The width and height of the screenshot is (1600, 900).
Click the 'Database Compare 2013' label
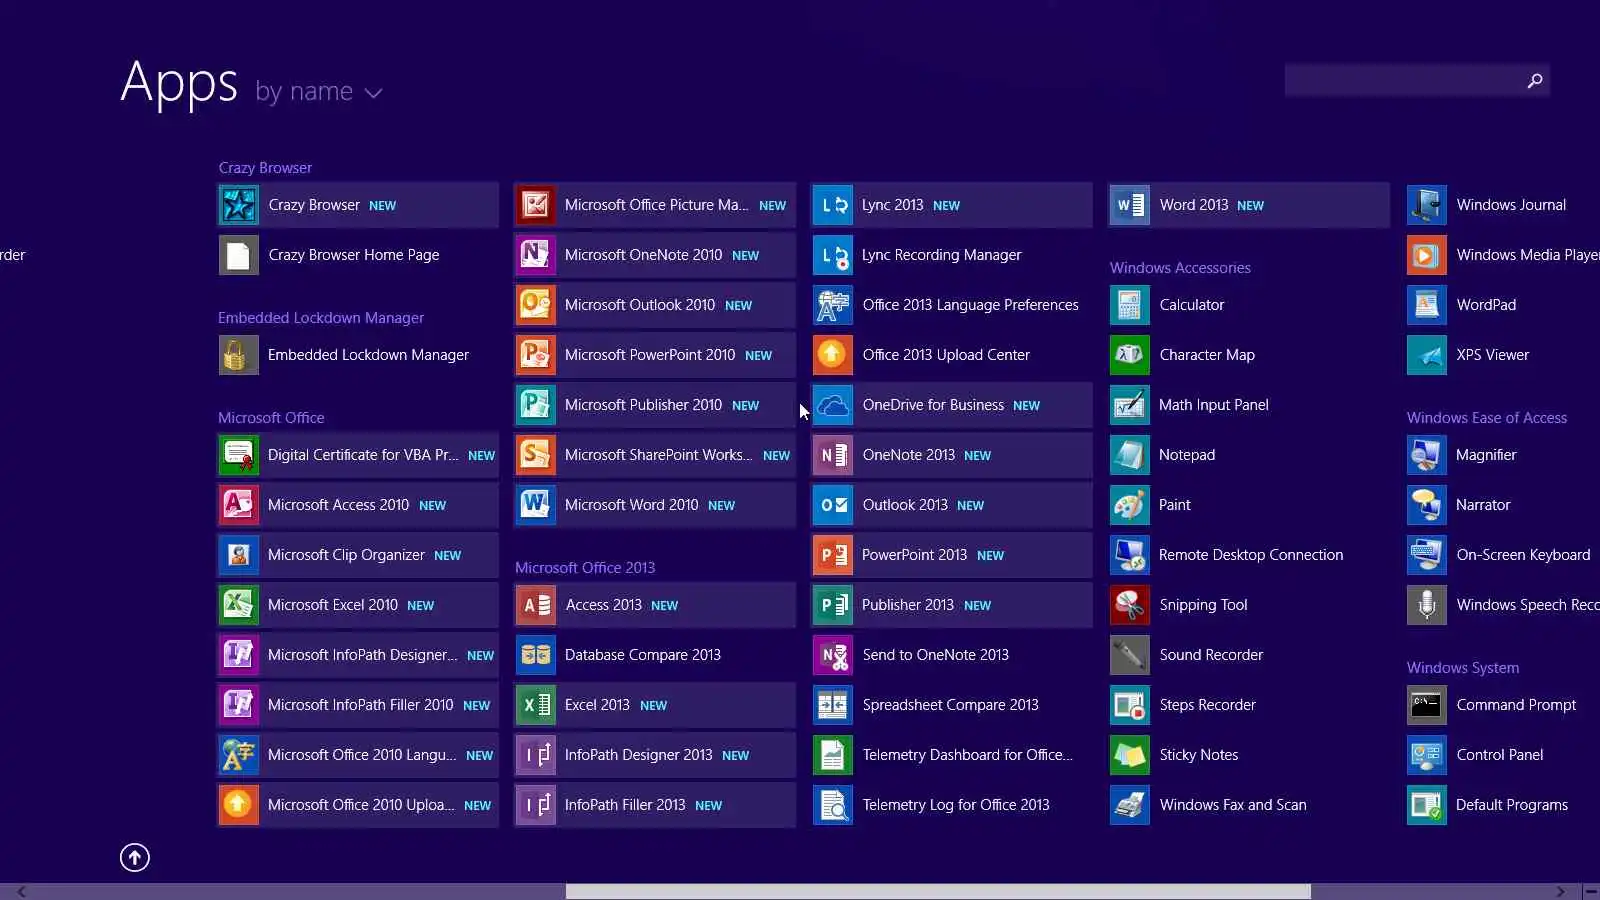click(x=643, y=655)
